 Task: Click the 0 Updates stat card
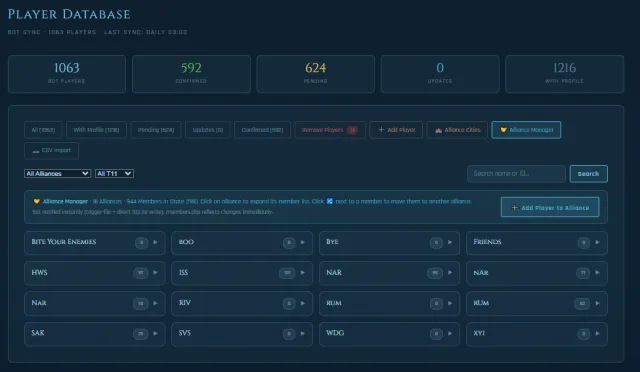(x=440, y=74)
